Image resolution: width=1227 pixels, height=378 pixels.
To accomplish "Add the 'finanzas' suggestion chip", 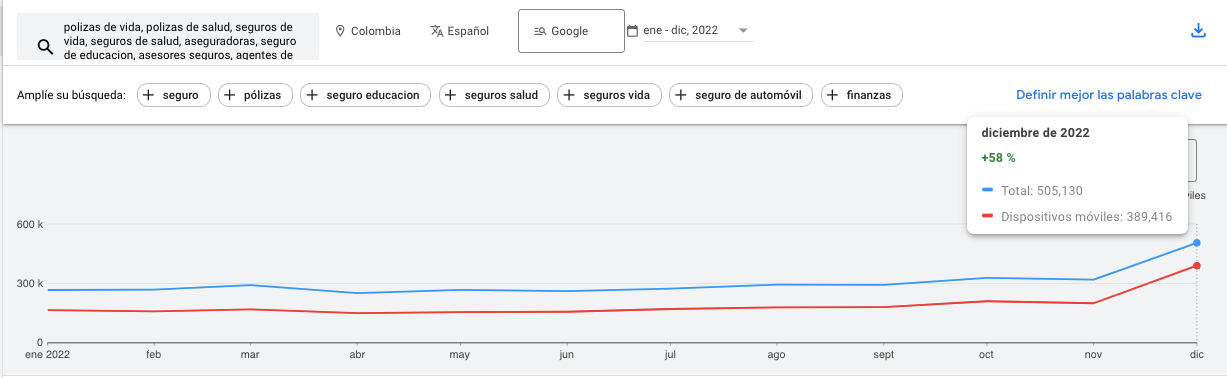I will (x=862, y=95).
